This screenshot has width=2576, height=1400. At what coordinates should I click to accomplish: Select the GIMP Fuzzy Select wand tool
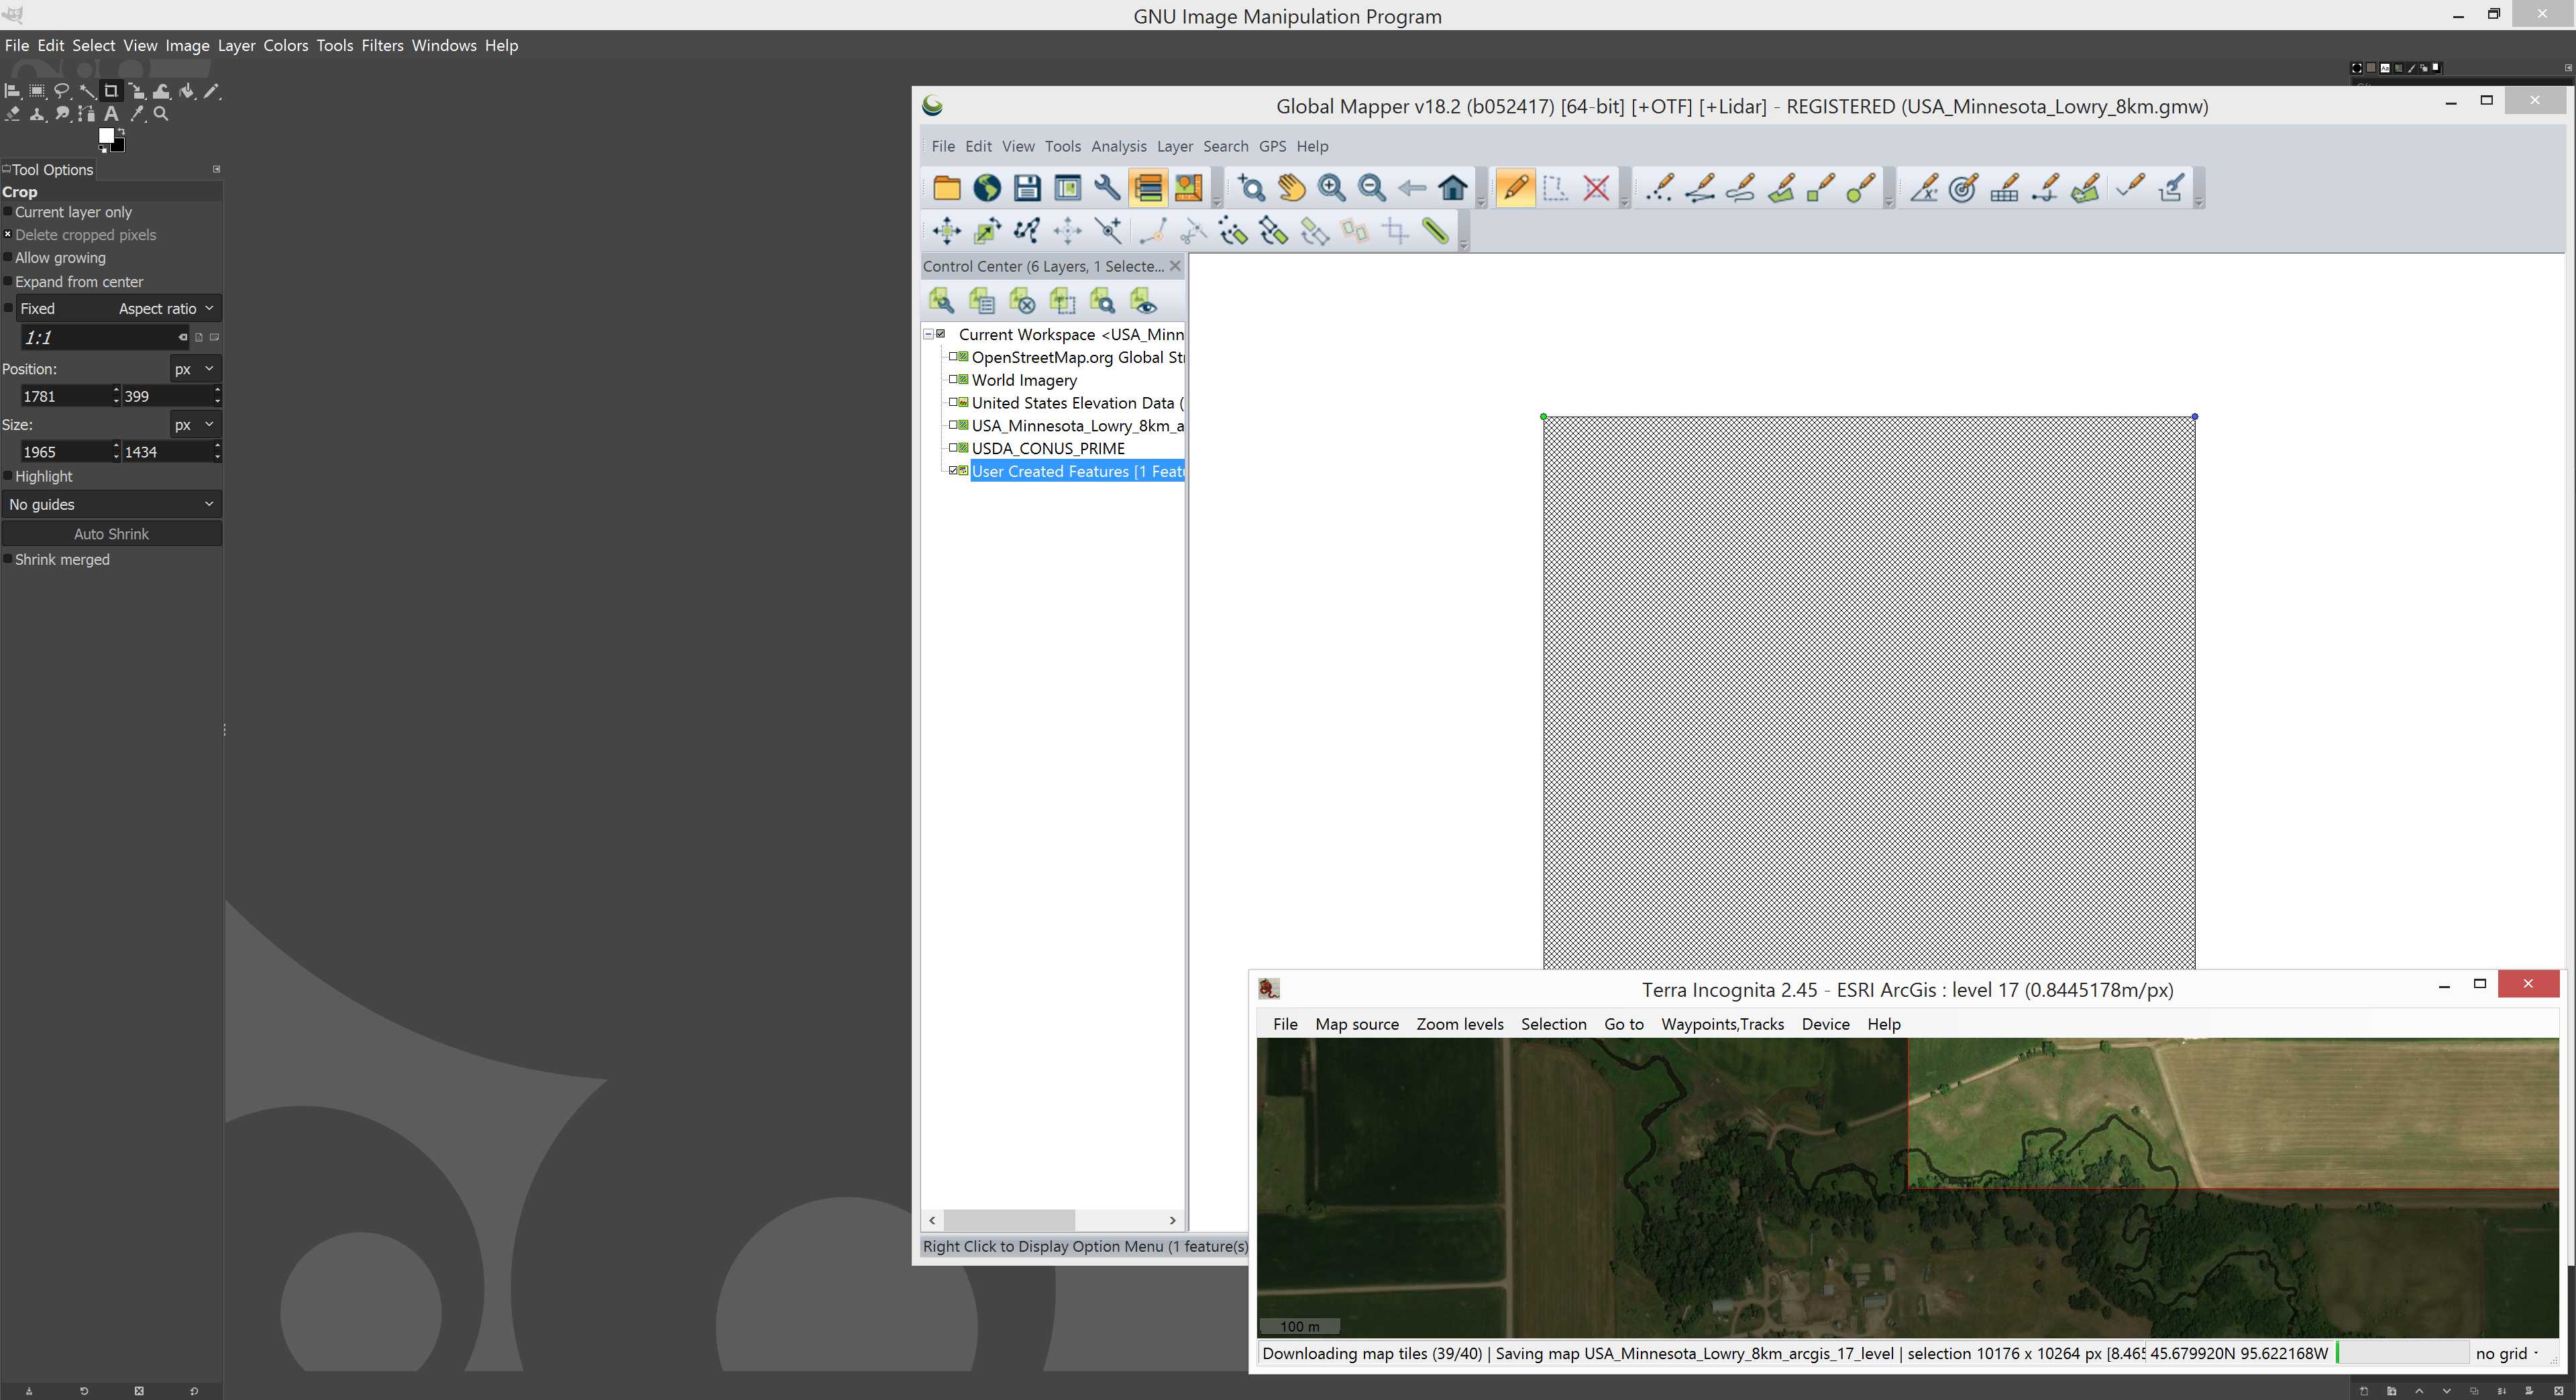click(87, 91)
